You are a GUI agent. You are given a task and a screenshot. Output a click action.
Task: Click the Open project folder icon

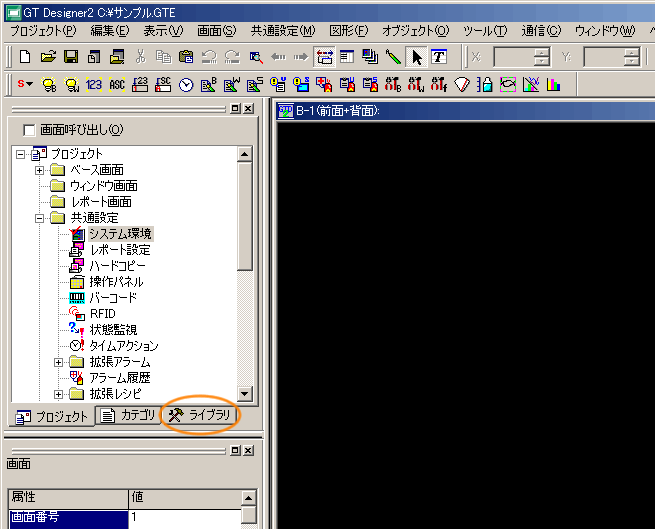[48, 57]
